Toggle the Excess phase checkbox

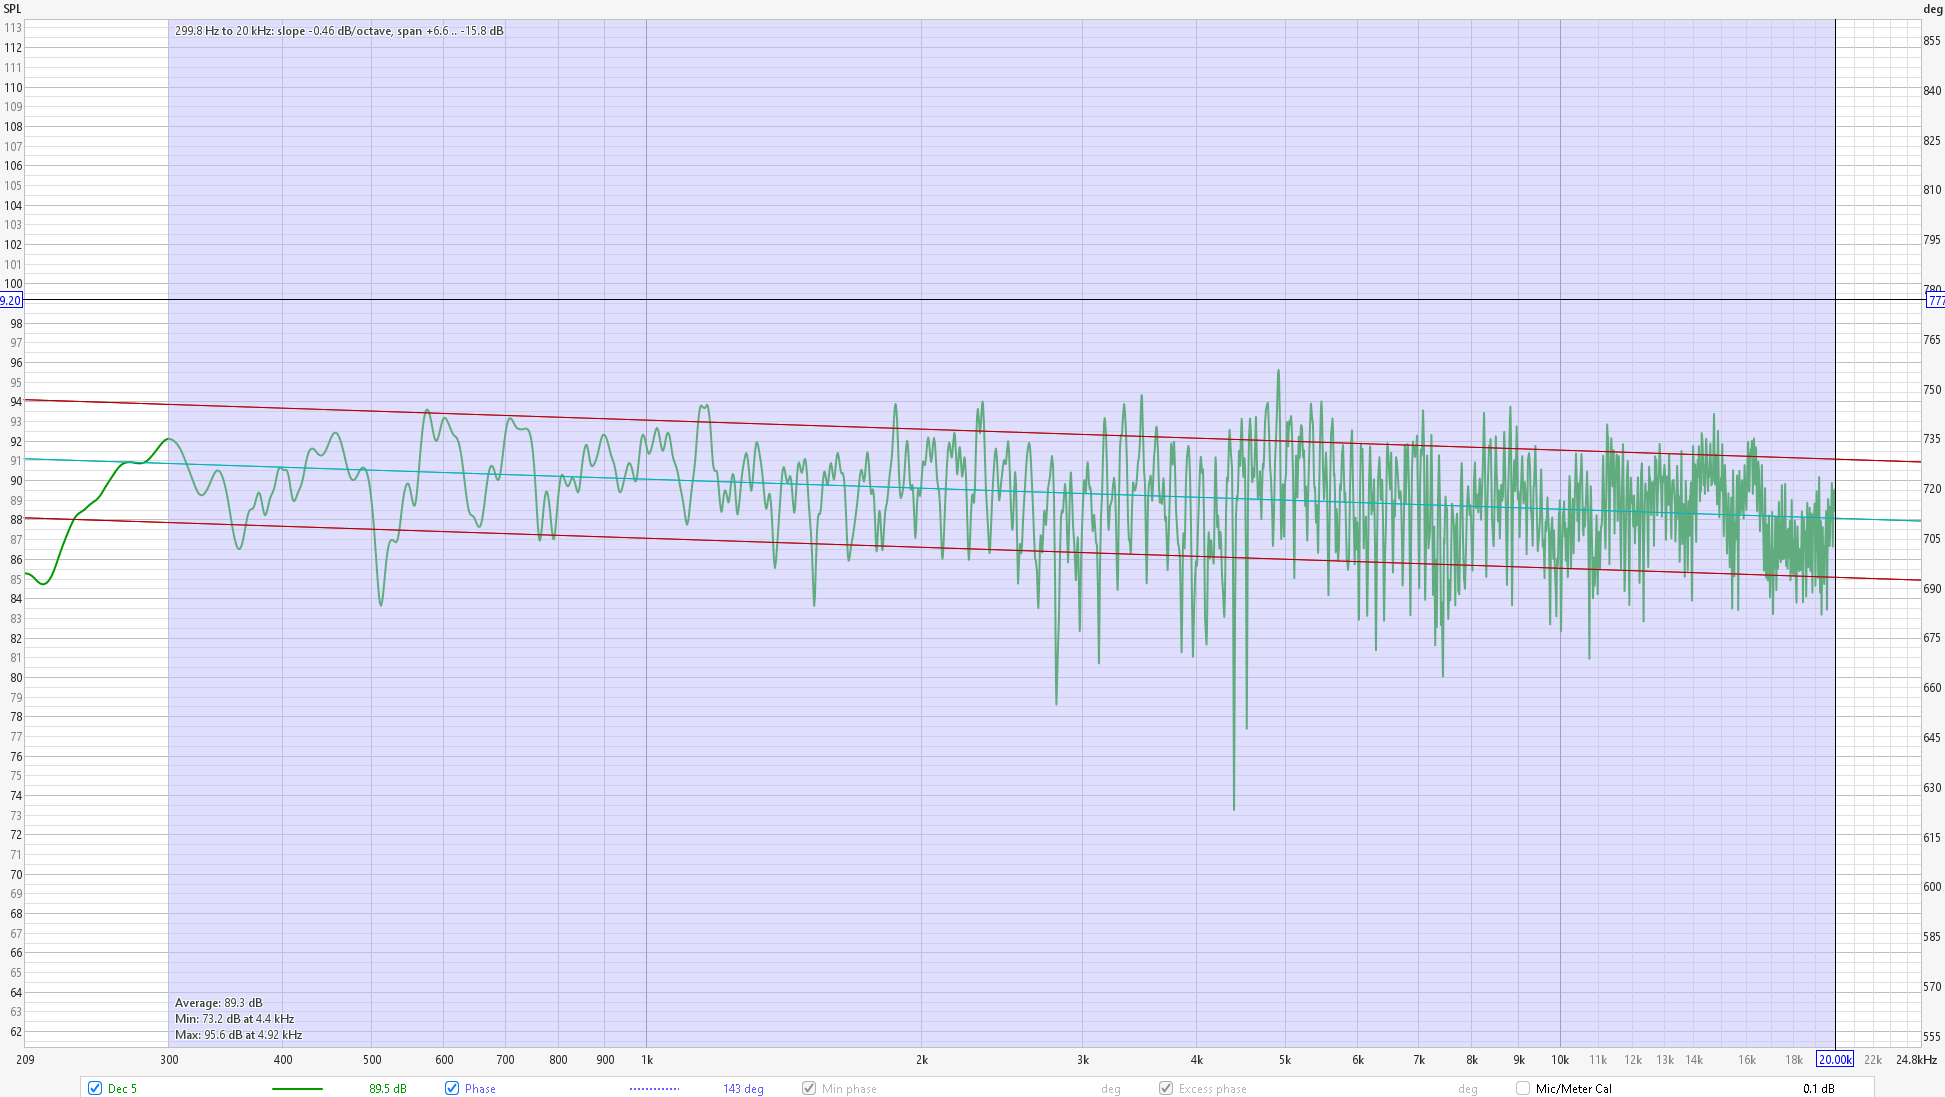[1166, 1088]
